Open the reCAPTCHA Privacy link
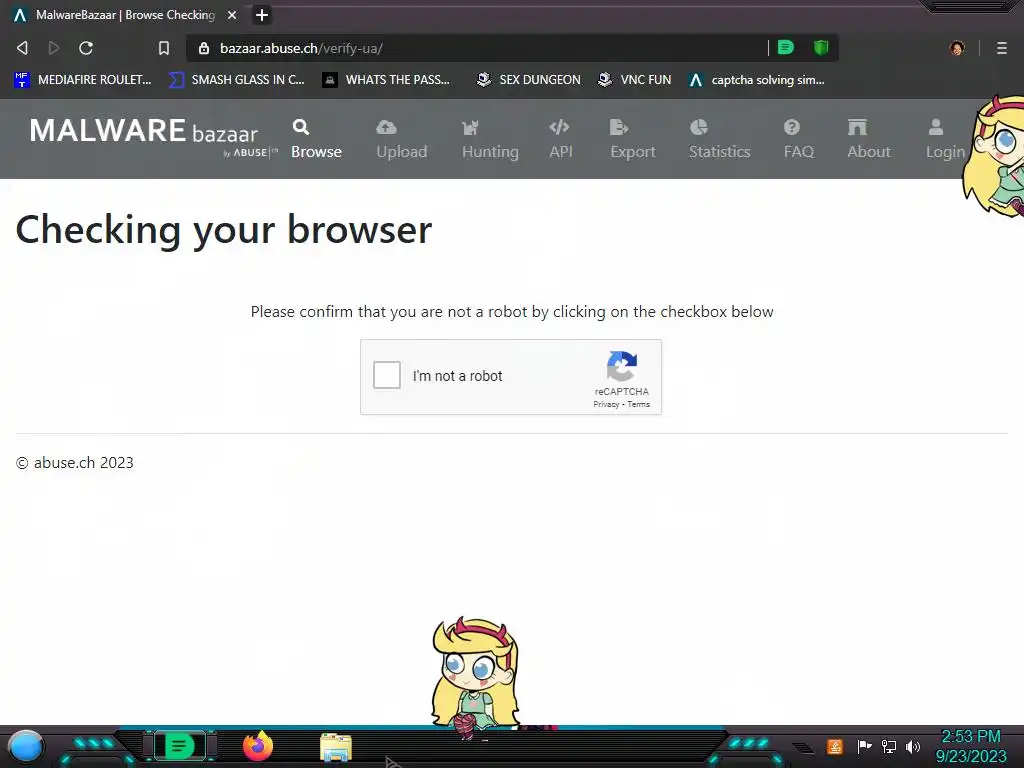This screenshot has height=768, width=1024. coord(605,404)
